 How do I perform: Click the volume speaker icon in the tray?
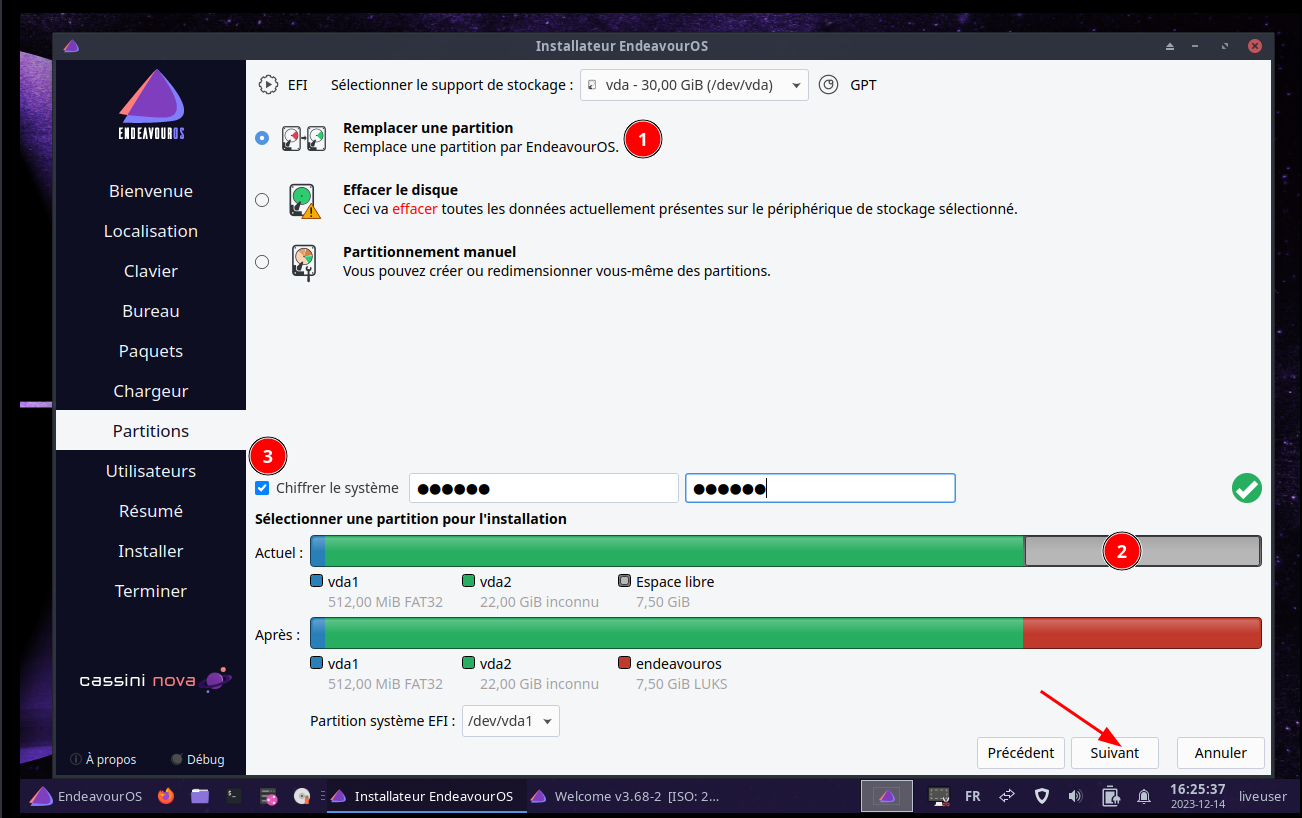[x=1075, y=796]
